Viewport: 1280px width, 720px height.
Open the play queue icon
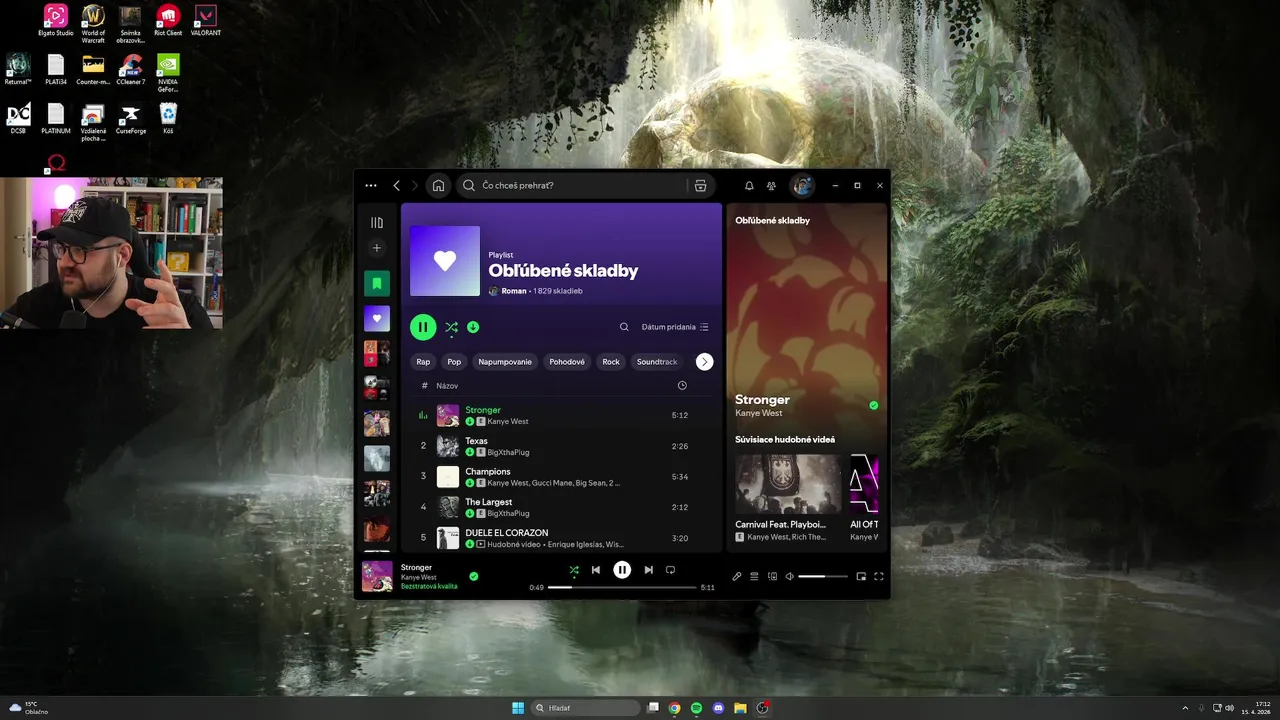755,576
